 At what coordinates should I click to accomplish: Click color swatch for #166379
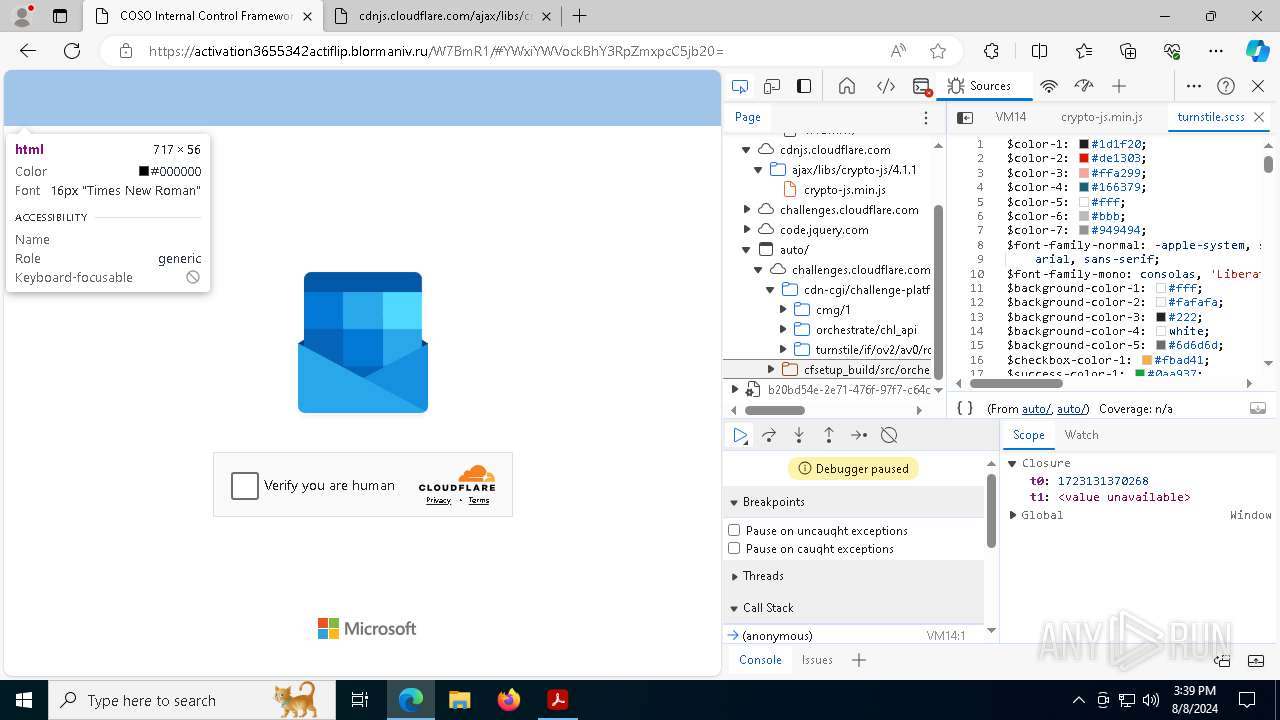[1084, 187]
